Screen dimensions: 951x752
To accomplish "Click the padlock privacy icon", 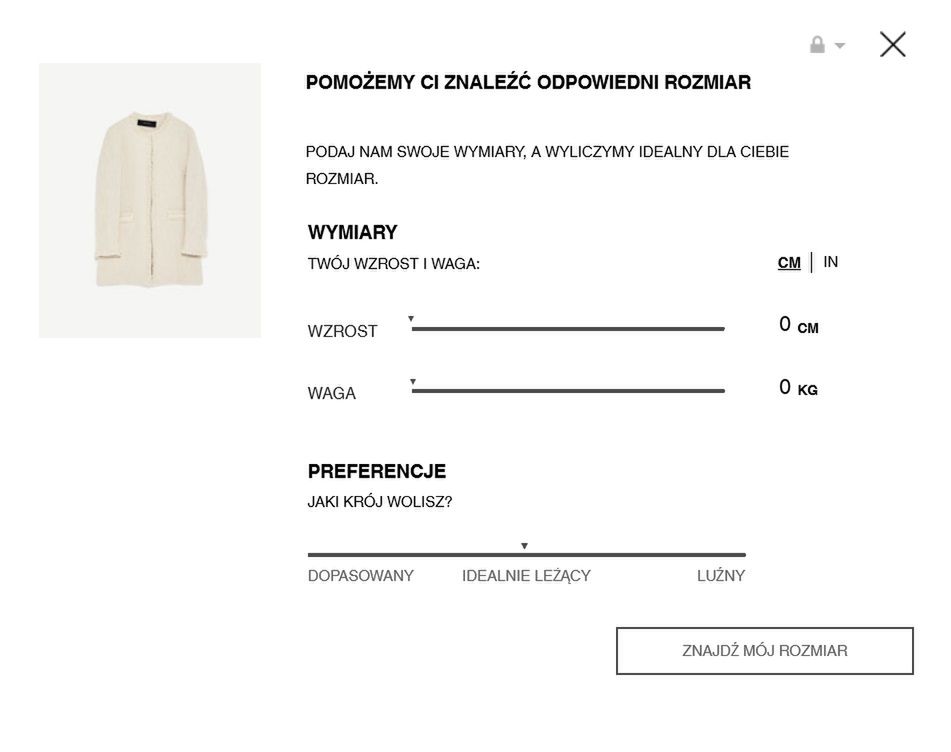I will pyautogui.click(x=817, y=45).
